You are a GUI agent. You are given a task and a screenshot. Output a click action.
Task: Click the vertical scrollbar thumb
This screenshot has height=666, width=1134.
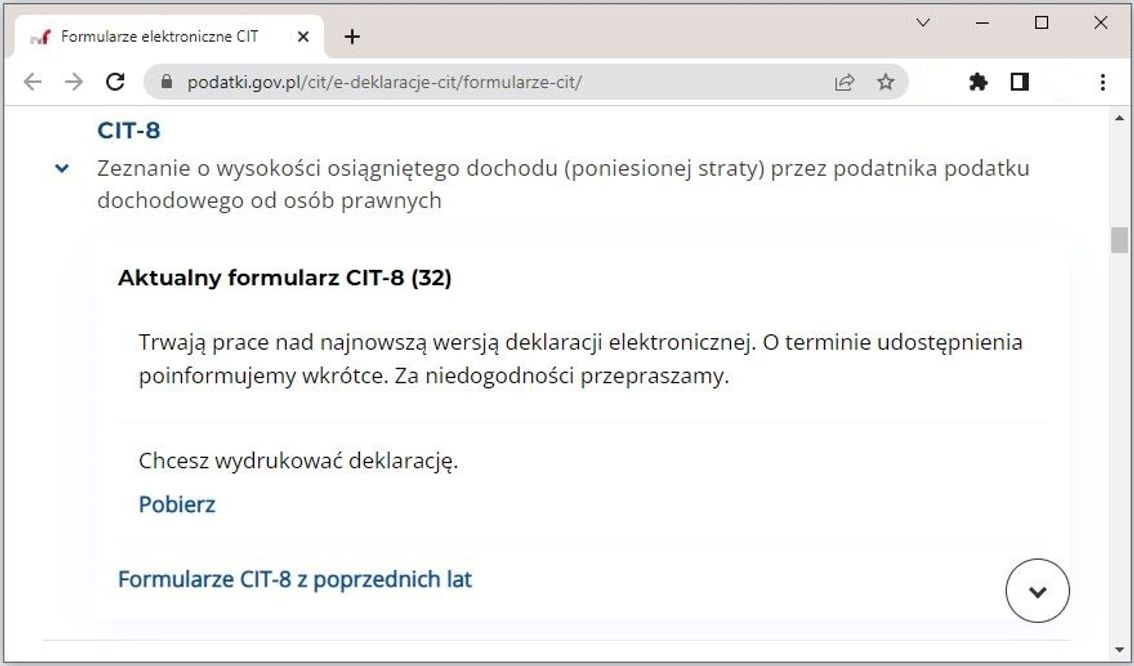click(x=1119, y=240)
